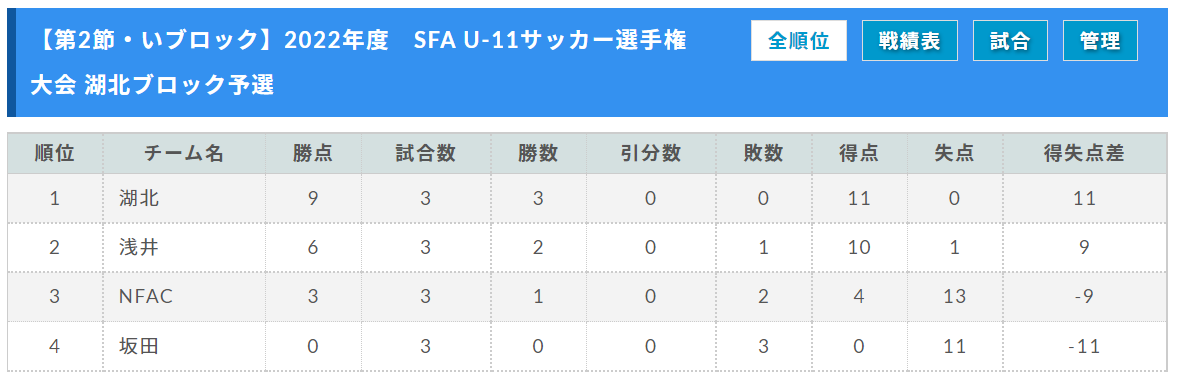Switch to the 試合 matches tab
Screen dimensions: 1177x380
1010,41
